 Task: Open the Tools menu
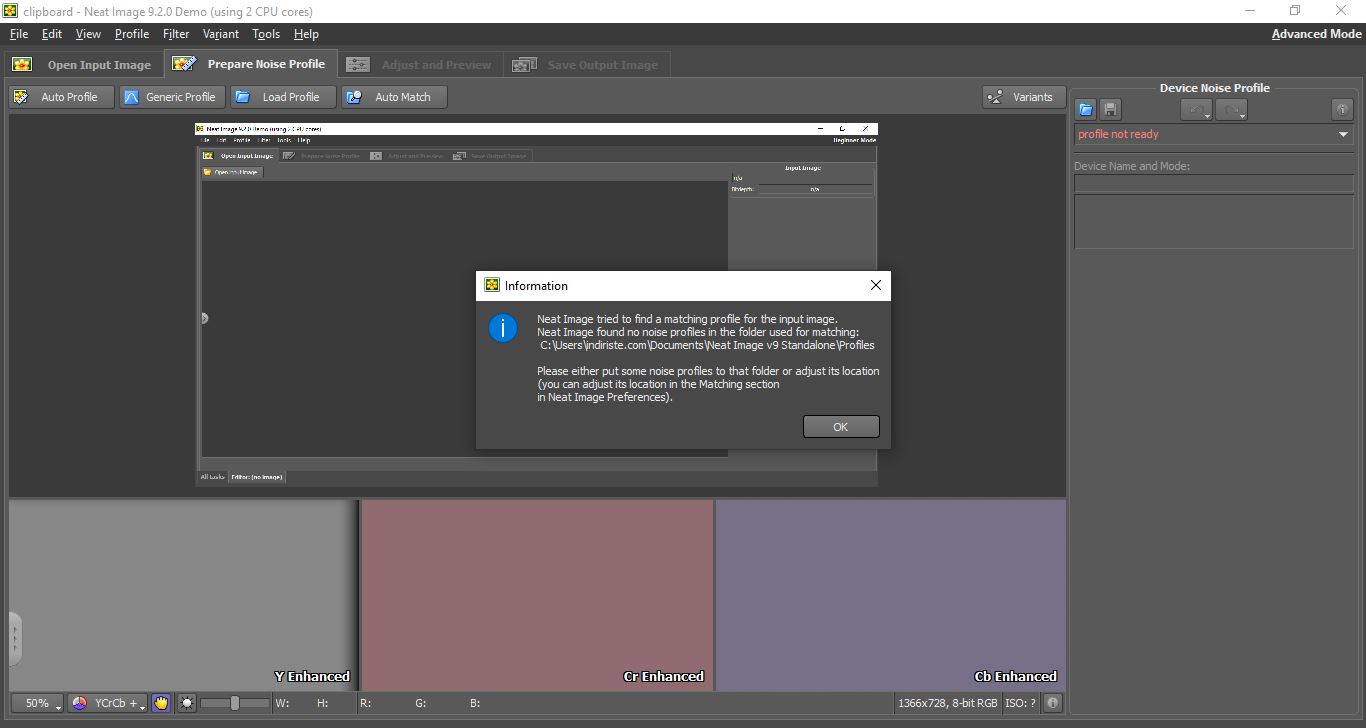(266, 34)
